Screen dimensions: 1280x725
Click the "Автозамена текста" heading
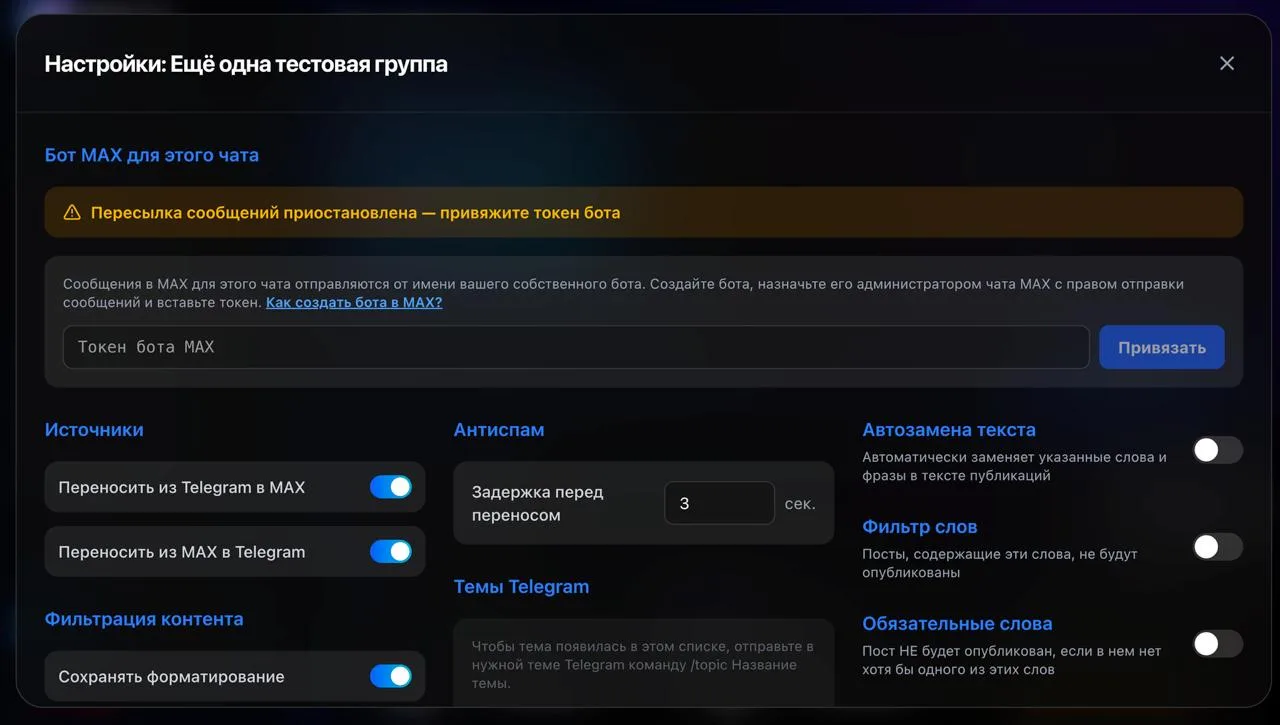[x=949, y=430]
